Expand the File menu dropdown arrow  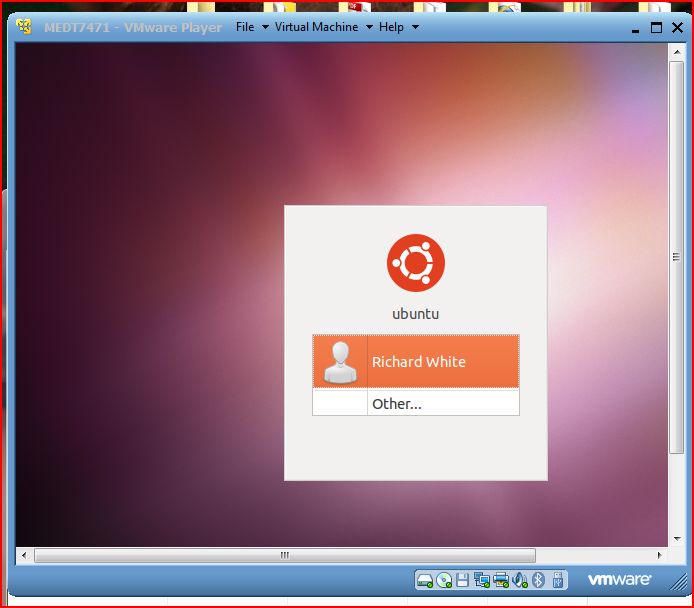pyautogui.click(x=265, y=27)
